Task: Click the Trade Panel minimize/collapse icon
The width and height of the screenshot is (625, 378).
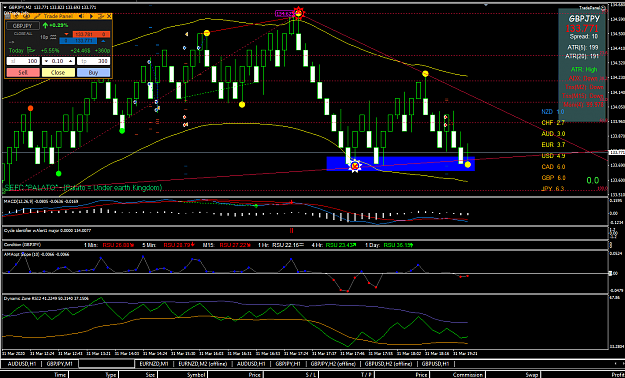Action: 101,16
